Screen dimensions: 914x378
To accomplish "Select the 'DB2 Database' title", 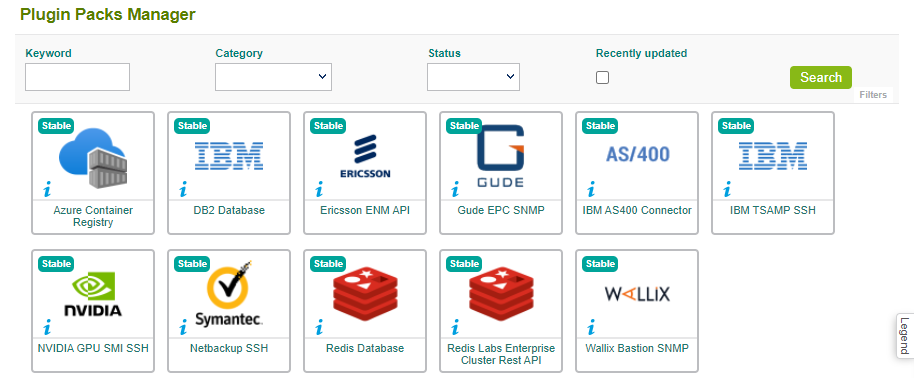I will click(229, 210).
